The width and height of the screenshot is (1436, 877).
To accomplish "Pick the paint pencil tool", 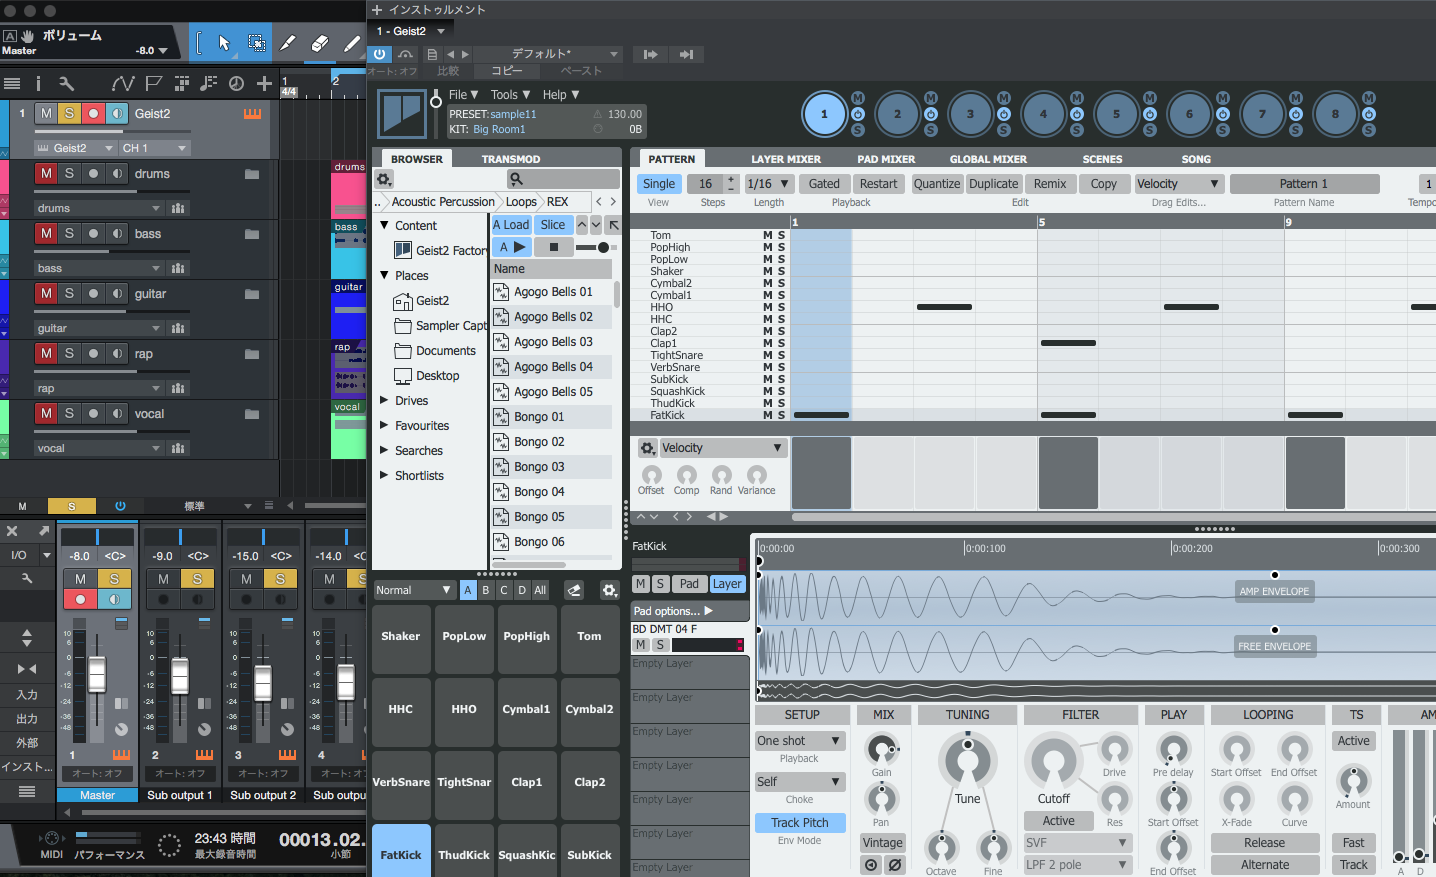I will click(352, 43).
